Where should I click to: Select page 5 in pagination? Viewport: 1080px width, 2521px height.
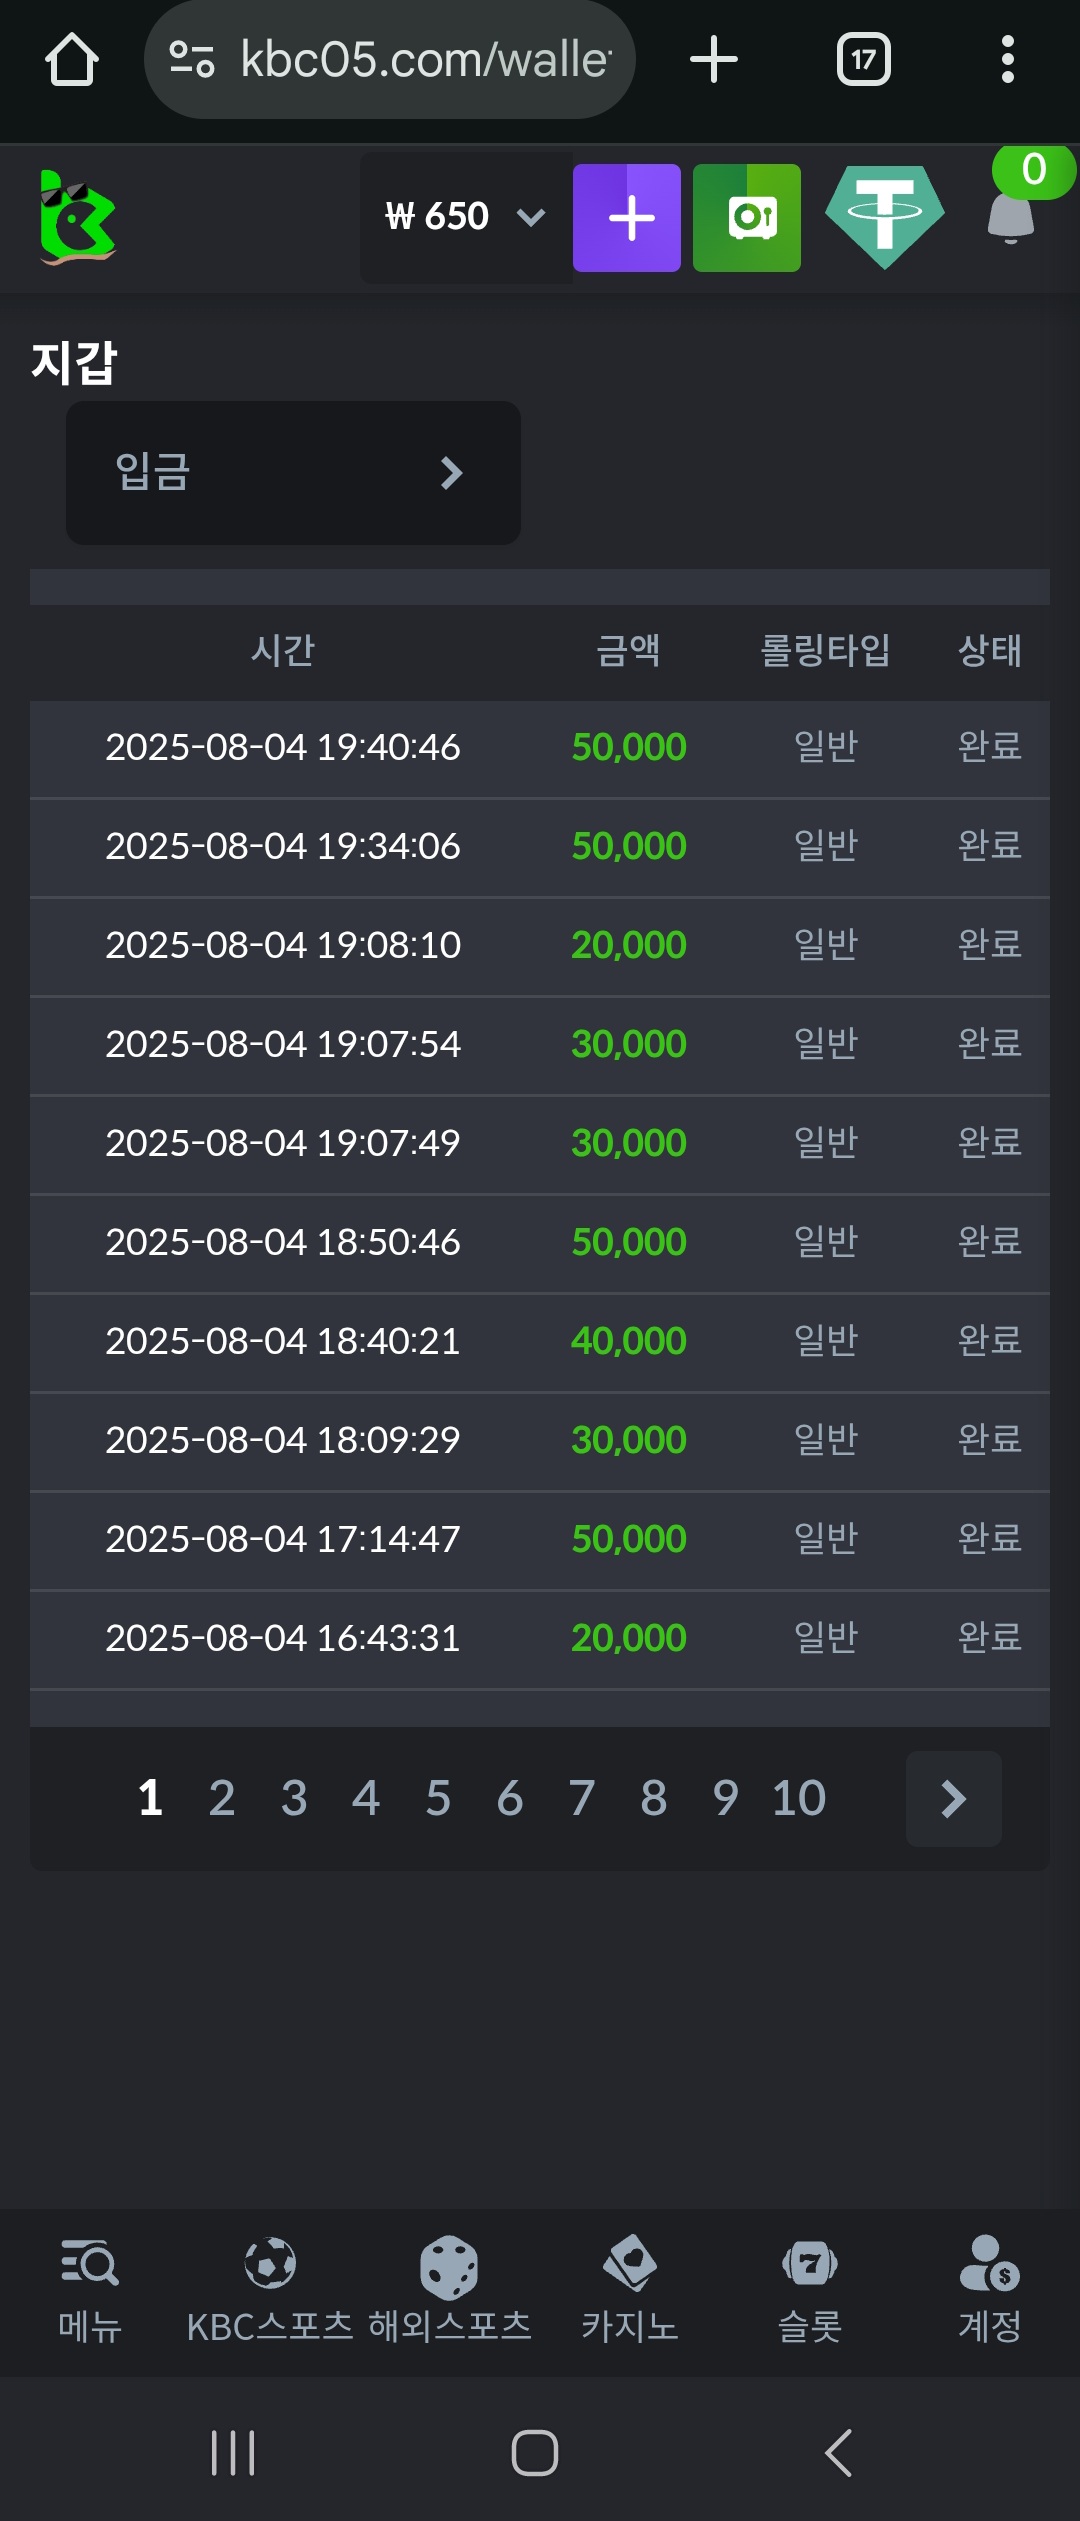(x=438, y=1798)
